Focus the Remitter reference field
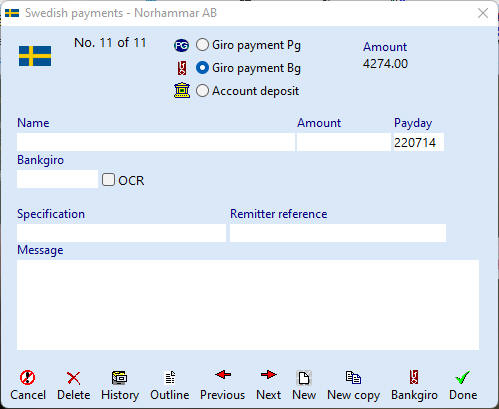Screen dimensions: 499x409 [338, 233]
